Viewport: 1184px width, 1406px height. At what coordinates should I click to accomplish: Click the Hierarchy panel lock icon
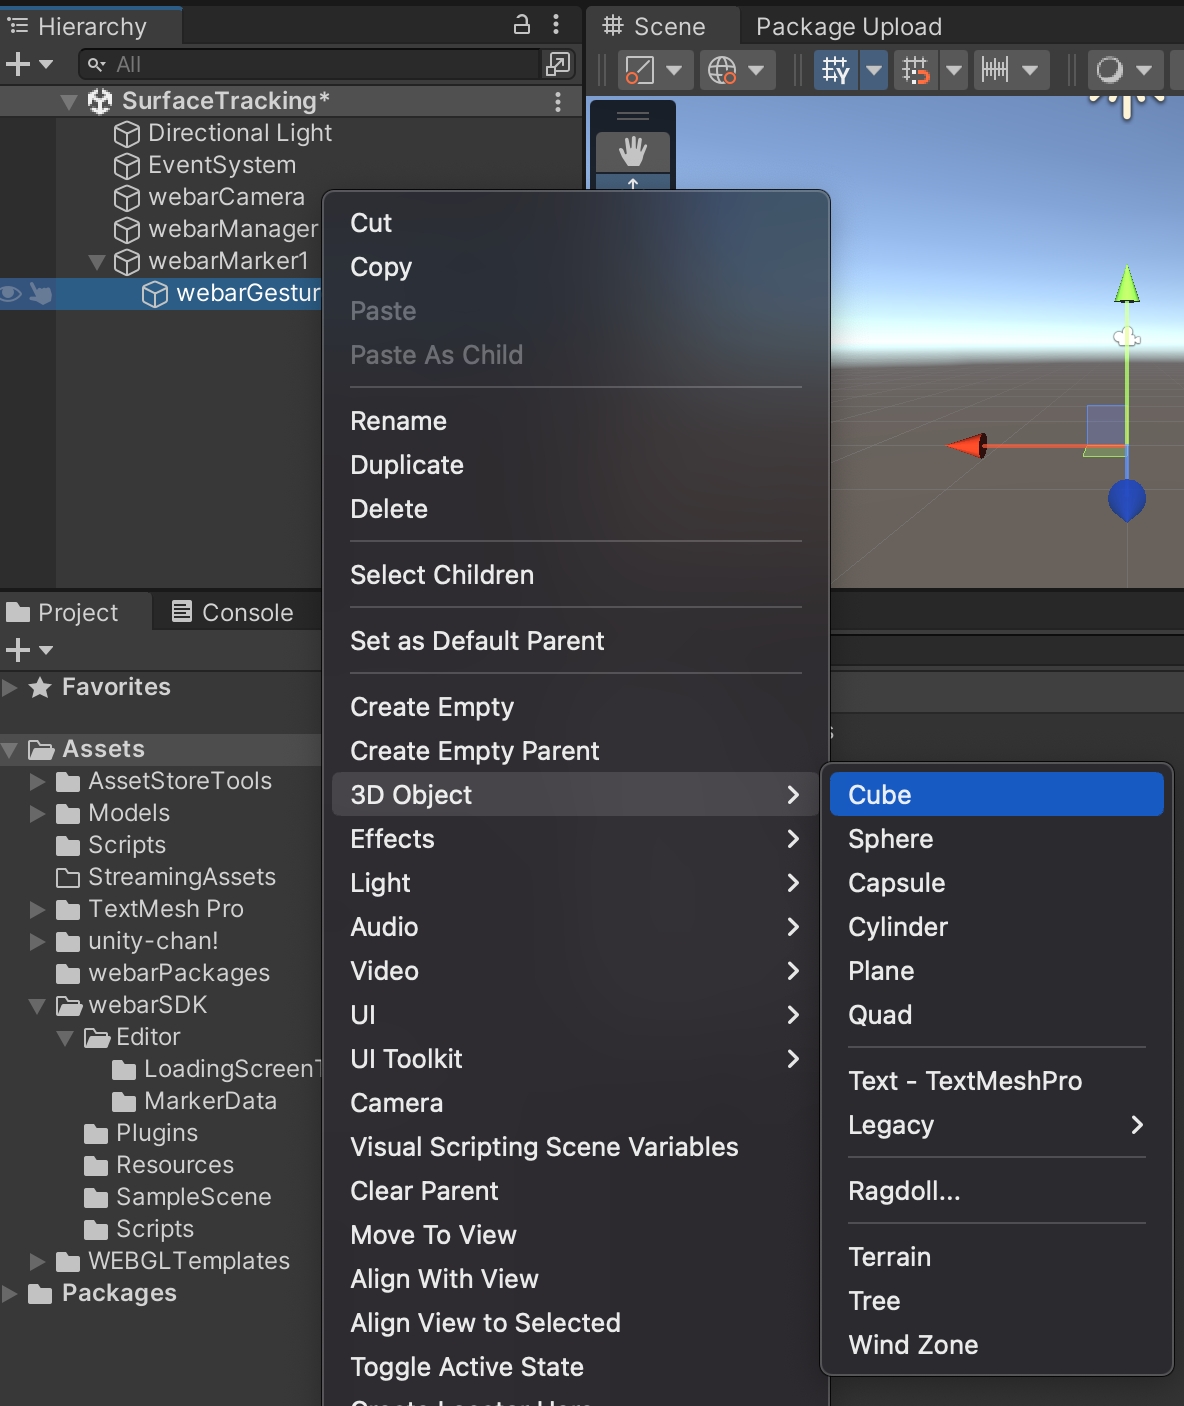click(x=522, y=25)
